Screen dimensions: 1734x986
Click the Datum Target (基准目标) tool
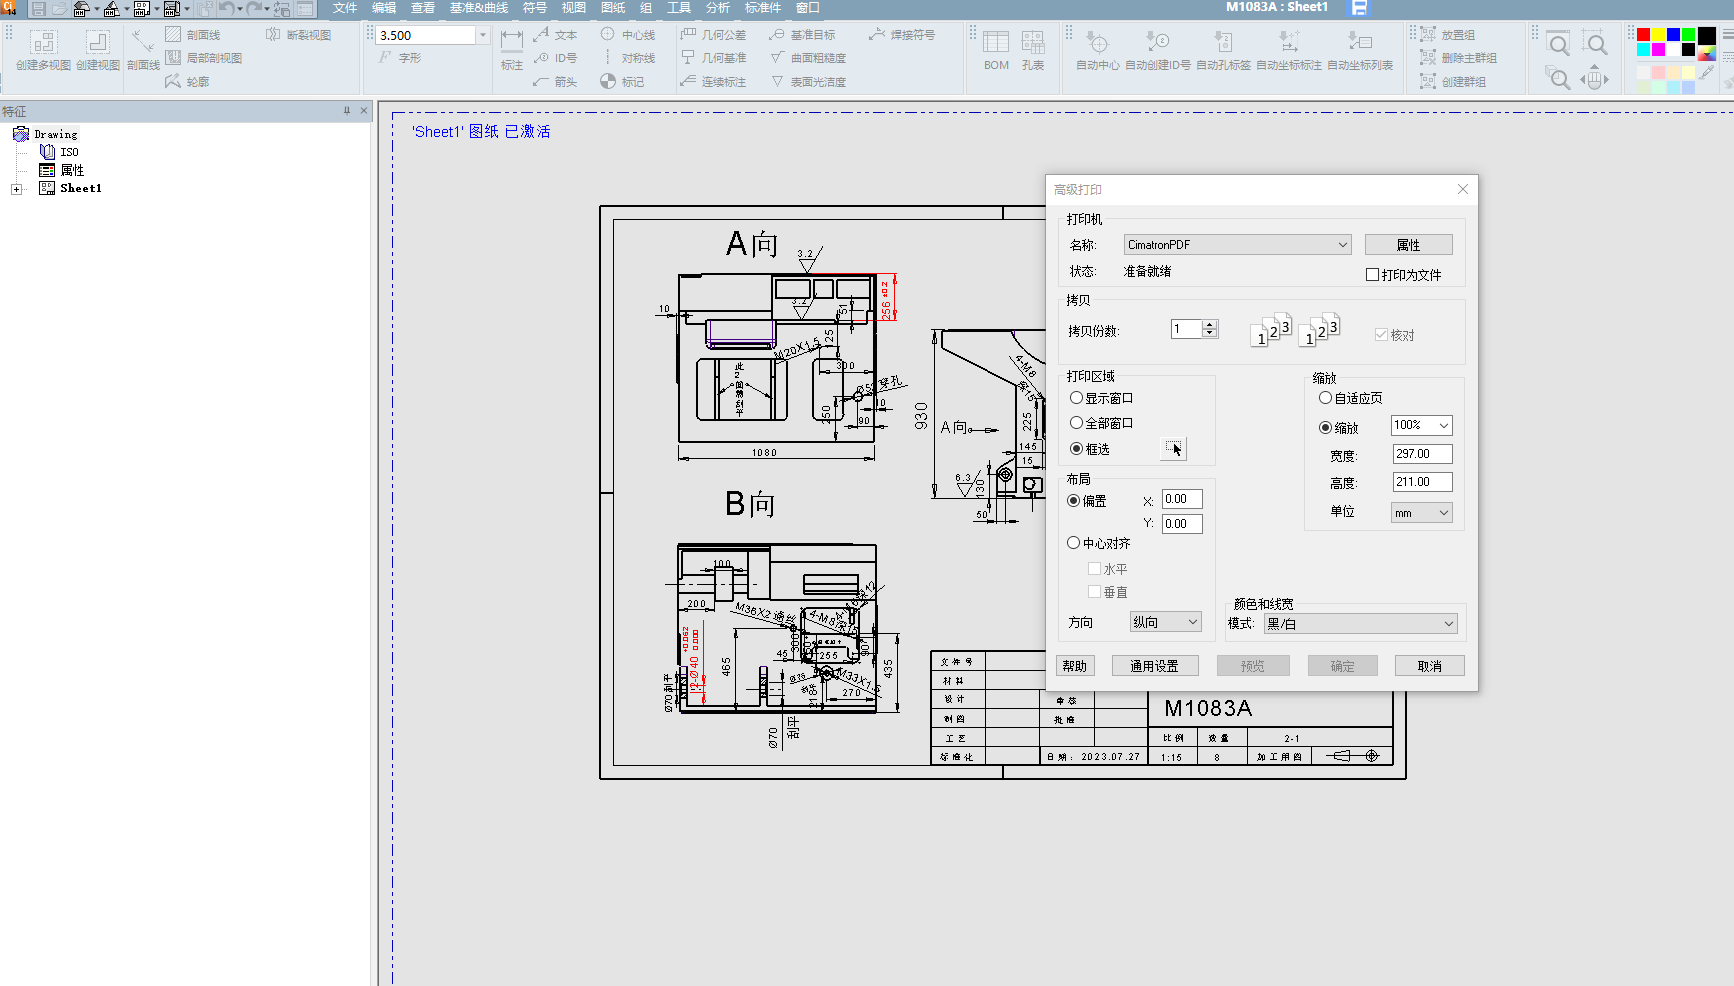(x=802, y=35)
